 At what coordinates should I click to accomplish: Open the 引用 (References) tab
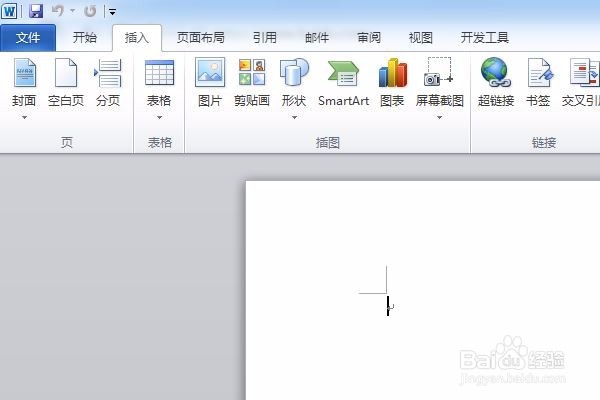(264, 38)
